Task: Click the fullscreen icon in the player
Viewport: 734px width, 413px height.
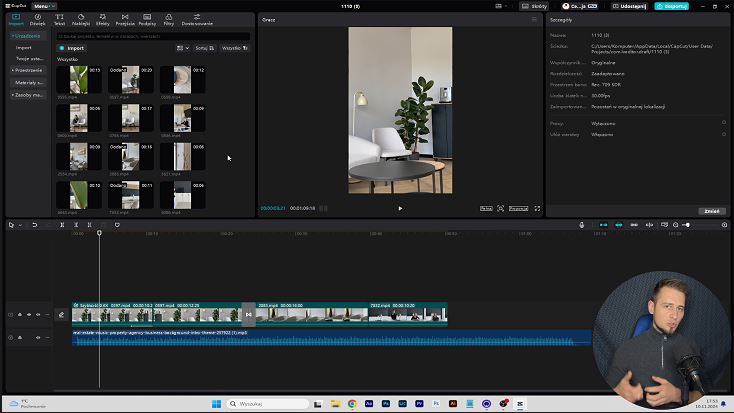Action: click(537, 208)
